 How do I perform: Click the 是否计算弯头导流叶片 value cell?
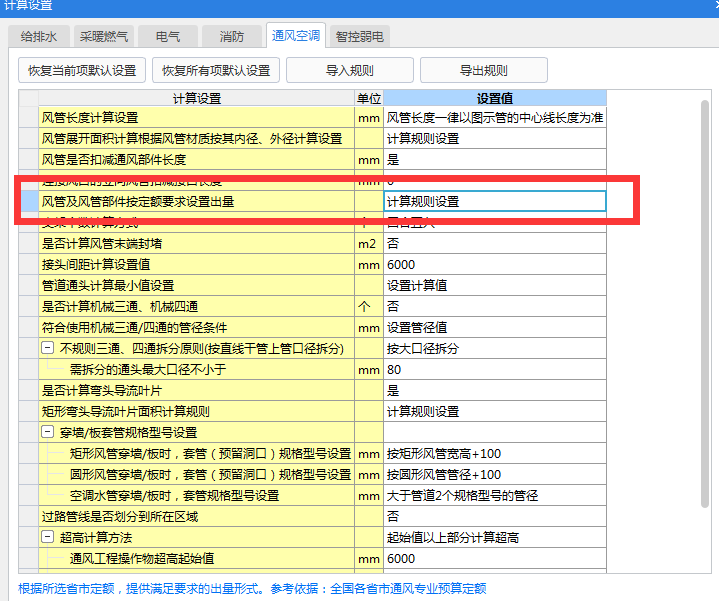(x=494, y=391)
